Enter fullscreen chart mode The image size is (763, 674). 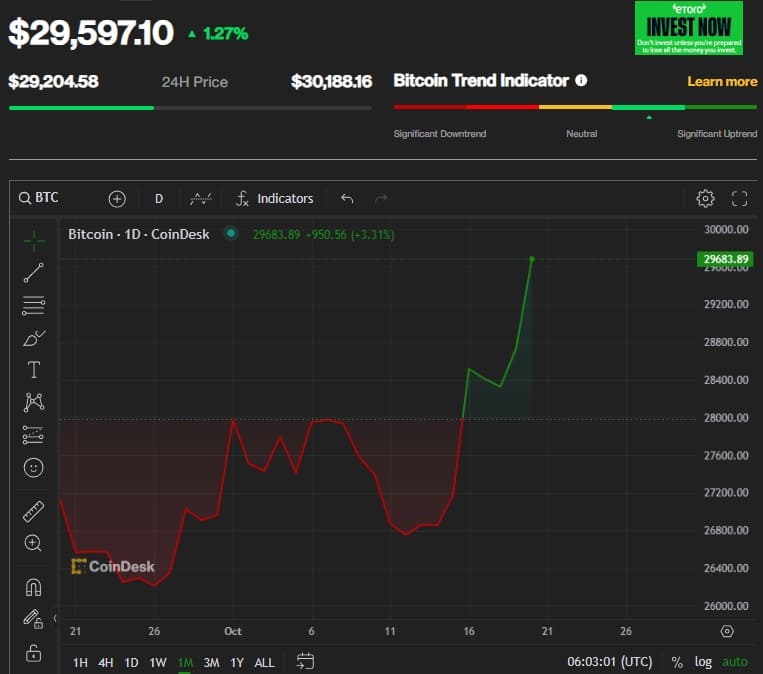[x=739, y=199]
